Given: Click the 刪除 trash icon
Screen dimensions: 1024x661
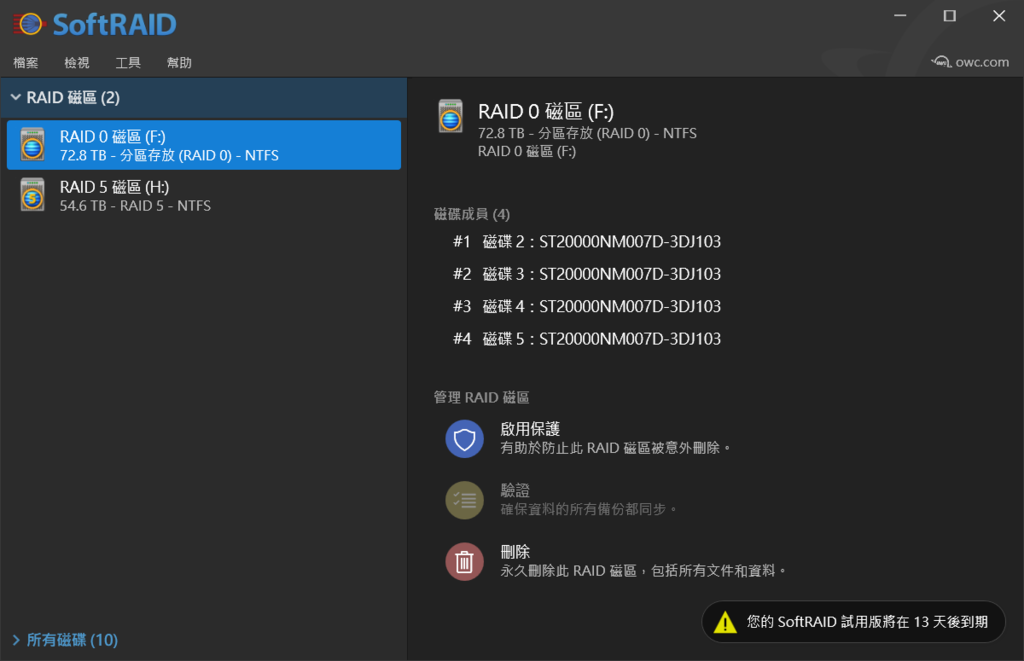Looking at the screenshot, I should coord(464,562).
